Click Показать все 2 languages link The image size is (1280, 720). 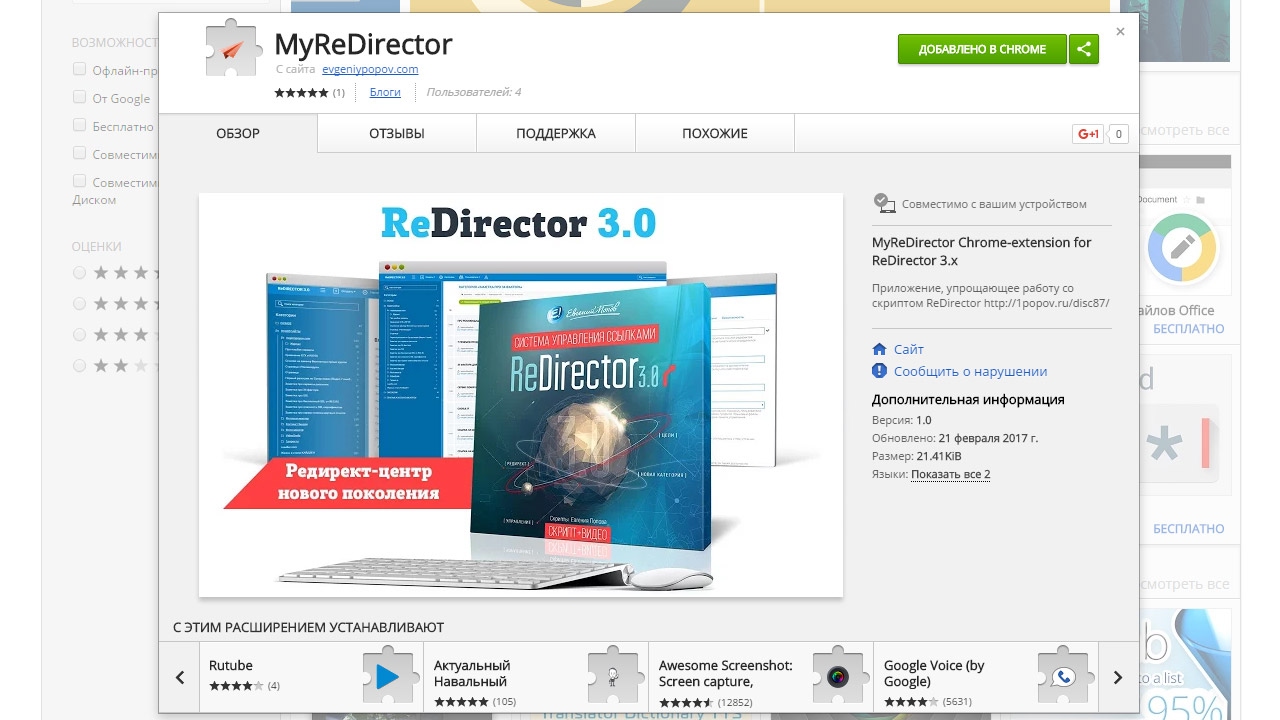click(x=951, y=474)
